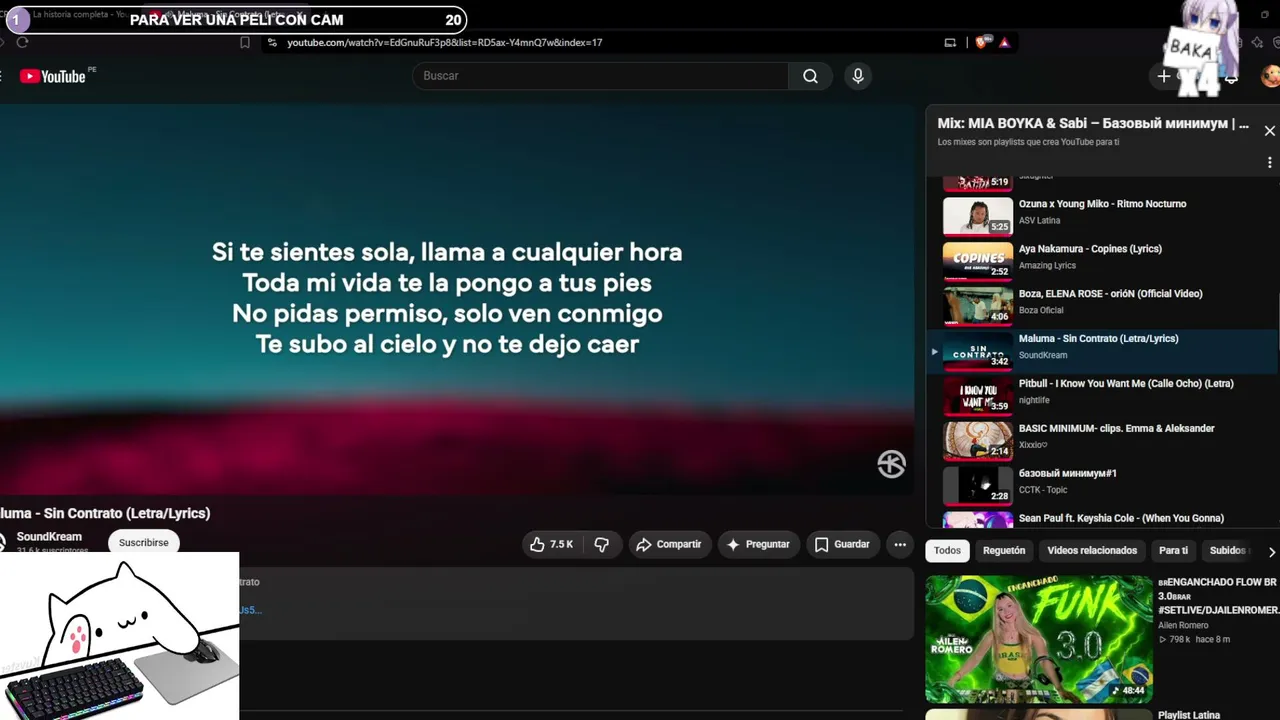
Task: Subscribe to SoundKream with Suscribirse button
Action: pyautogui.click(x=144, y=543)
